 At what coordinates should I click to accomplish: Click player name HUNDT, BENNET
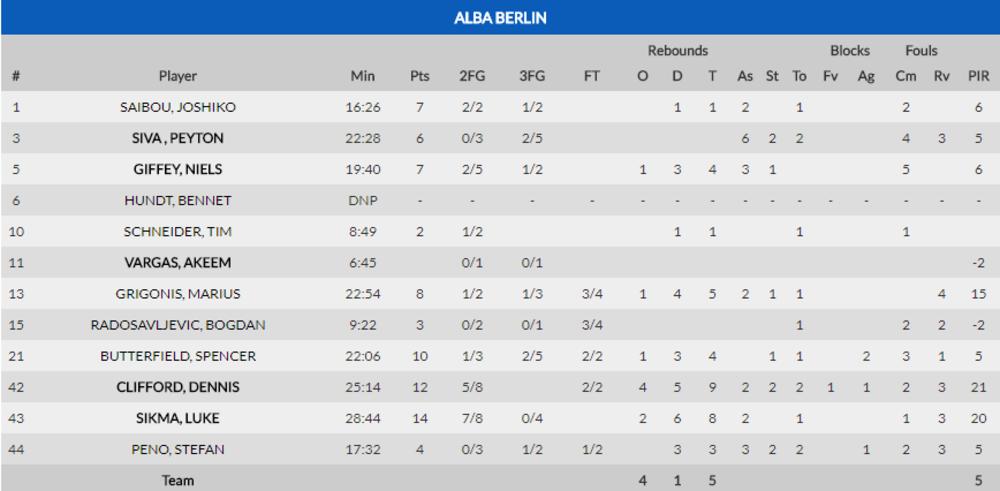pos(178,200)
